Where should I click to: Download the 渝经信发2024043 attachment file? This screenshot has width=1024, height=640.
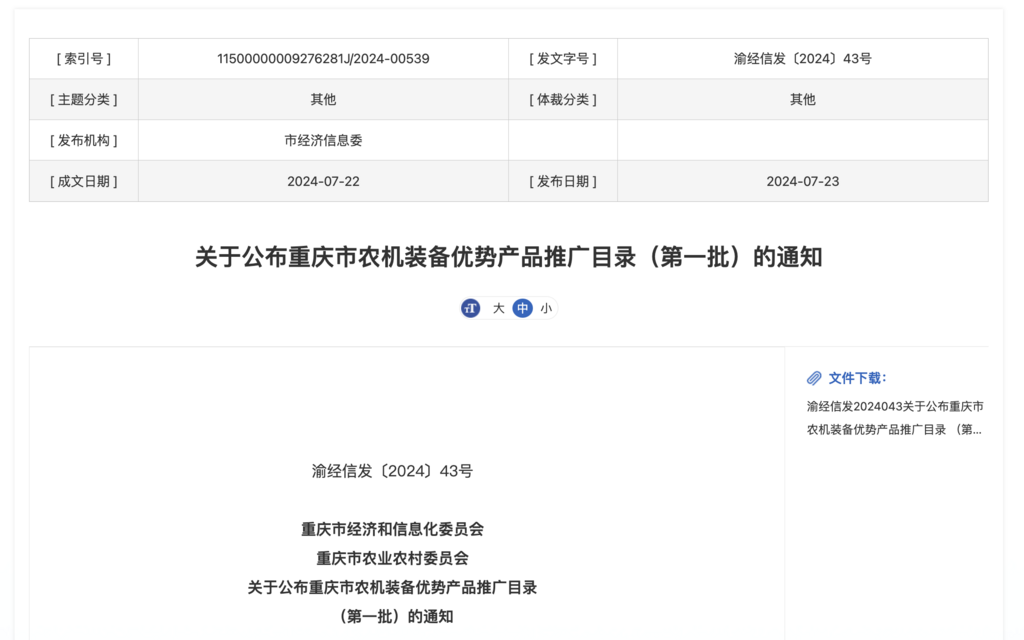coord(894,418)
